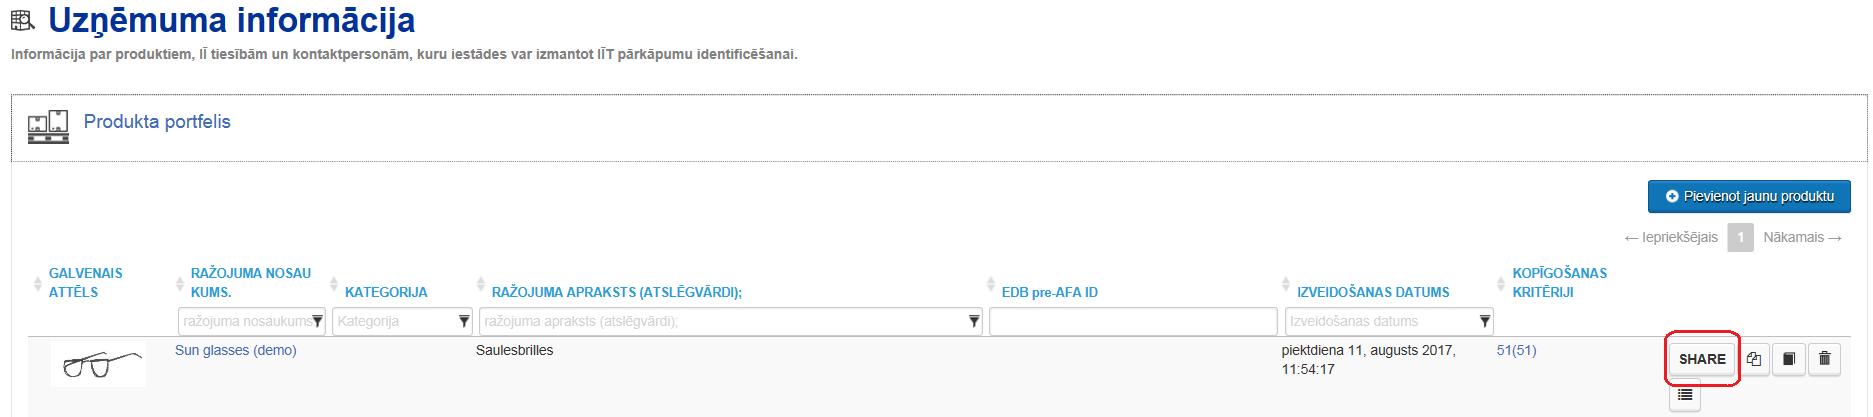
Task: Go to Iepriekšējais page
Action: click(1671, 237)
